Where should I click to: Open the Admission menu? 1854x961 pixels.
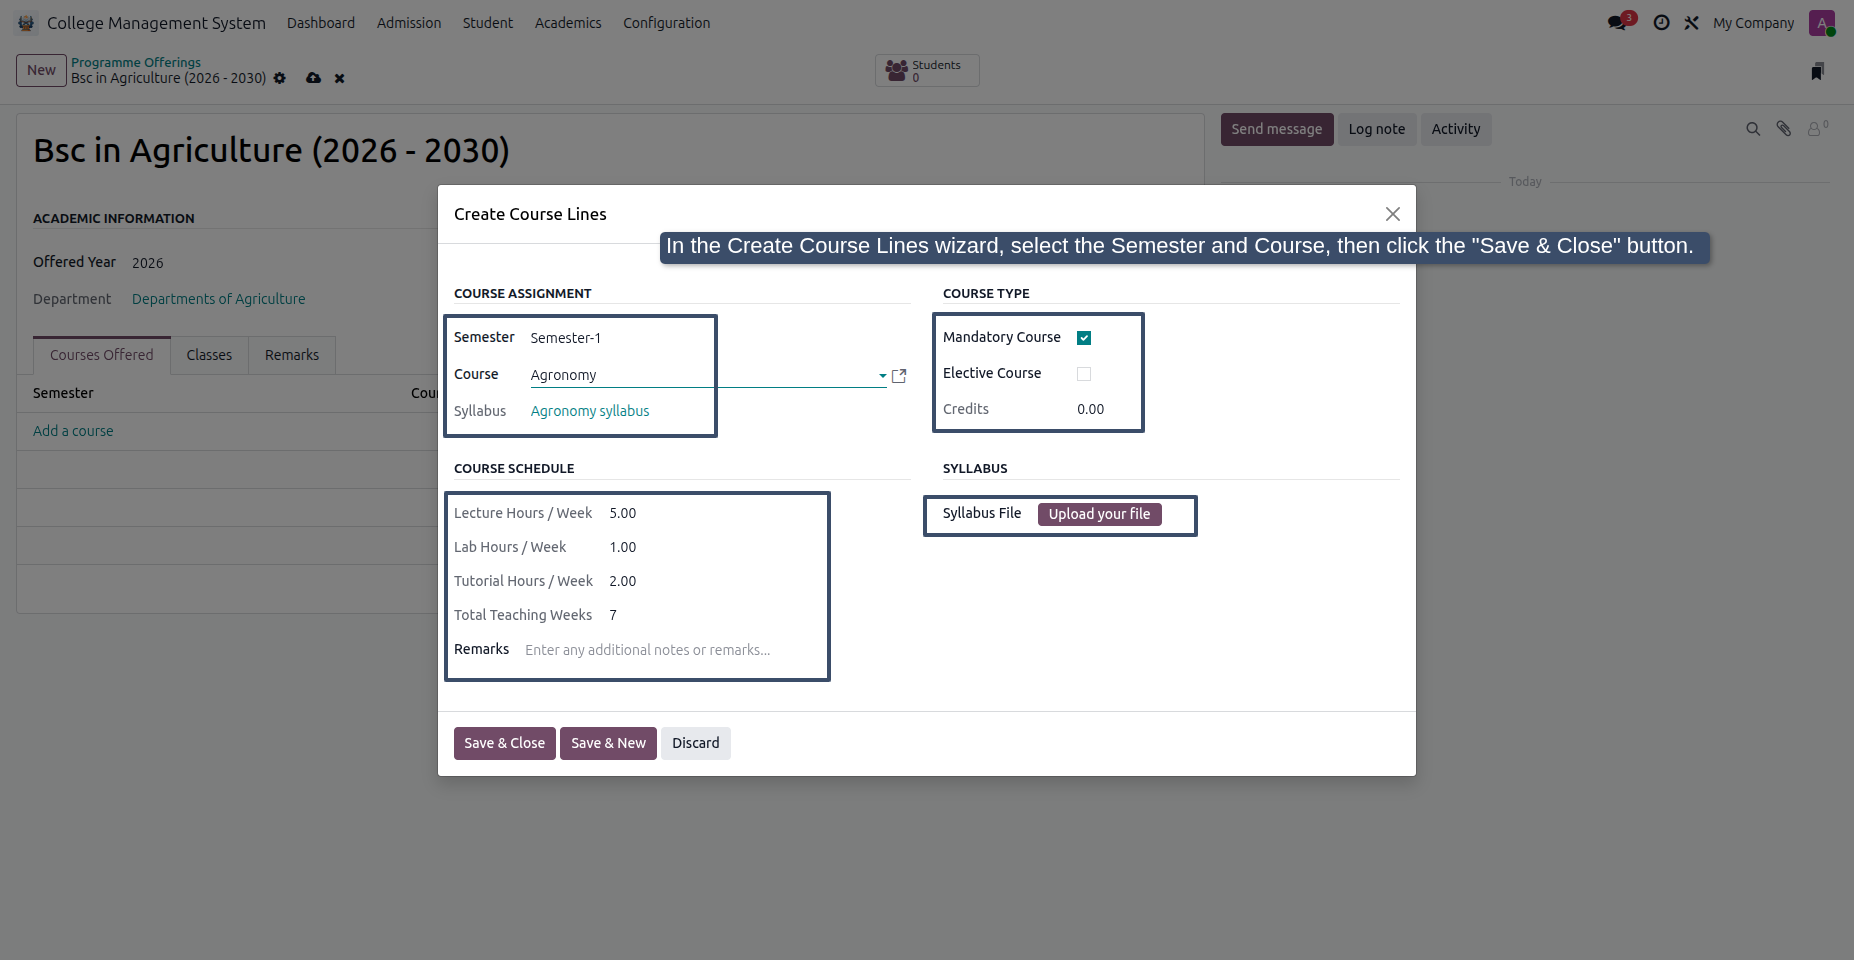coord(409,23)
